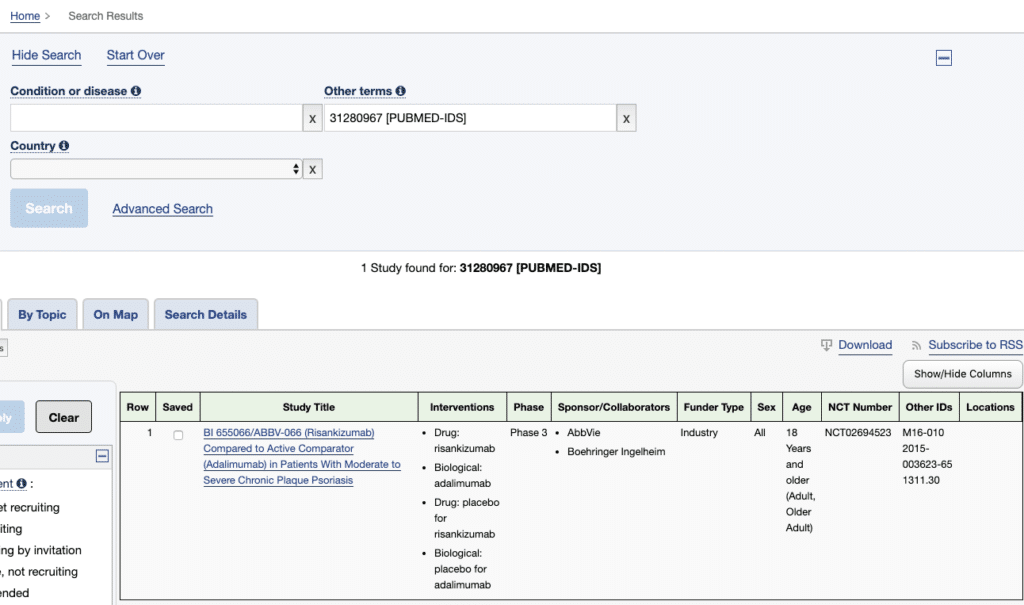Click the Sex column header
The width and height of the screenshot is (1024, 605).
coord(767,407)
